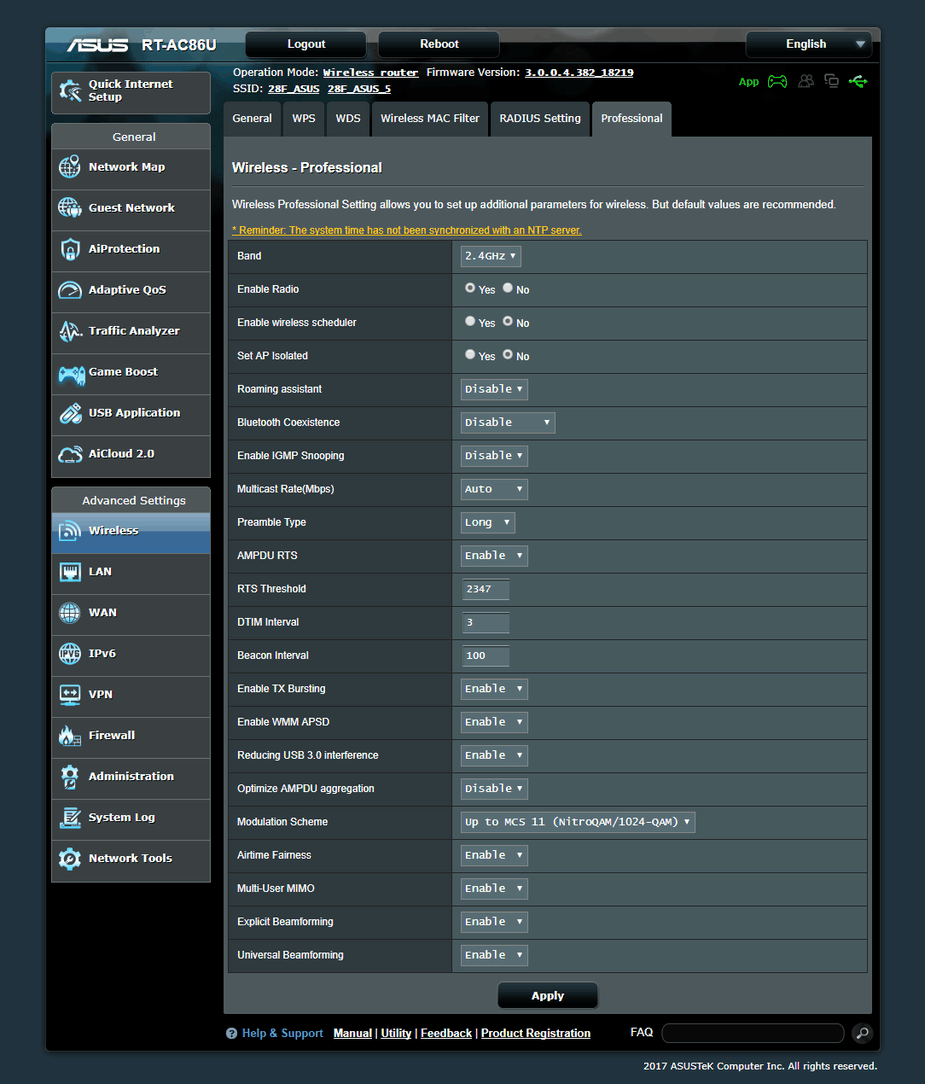Click the DTIM Interval input field
Viewport: 925px width, 1084px height.
[485, 622]
